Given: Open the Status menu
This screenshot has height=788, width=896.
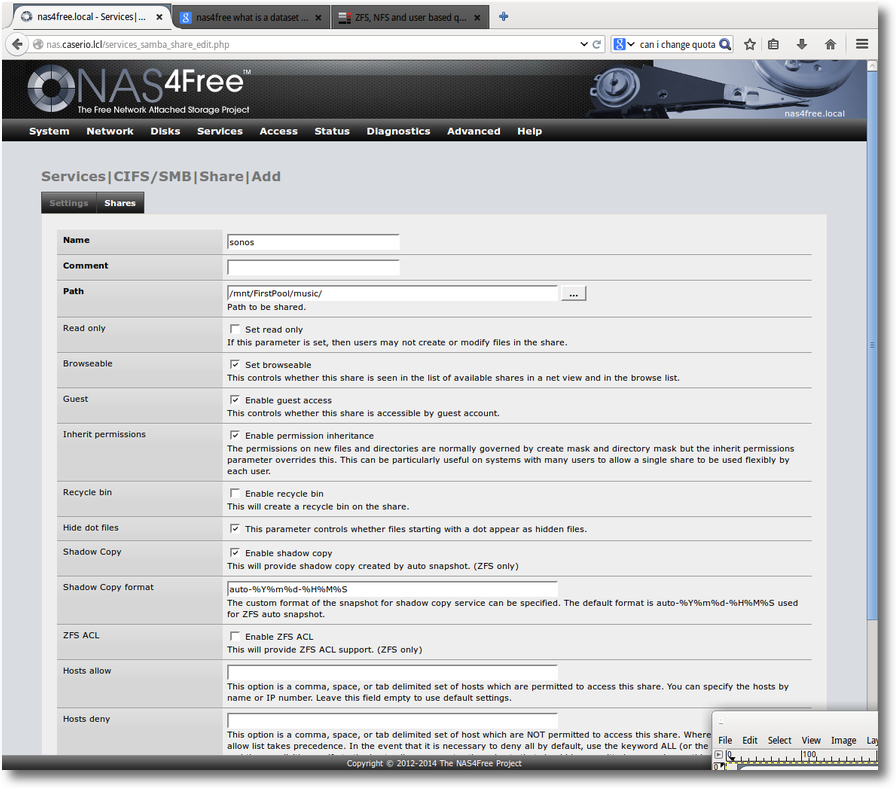Looking at the screenshot, I should coord(332,131).
